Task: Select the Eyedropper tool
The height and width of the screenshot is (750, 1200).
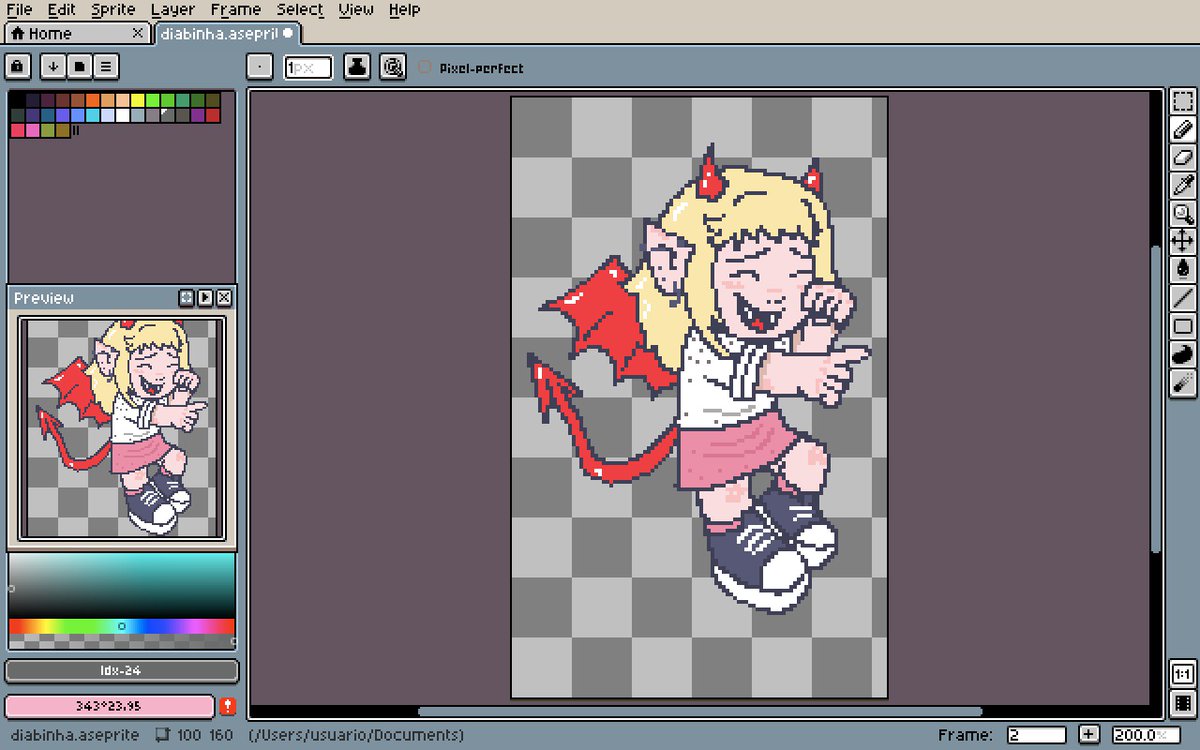Action: (x=1183, y=185)
